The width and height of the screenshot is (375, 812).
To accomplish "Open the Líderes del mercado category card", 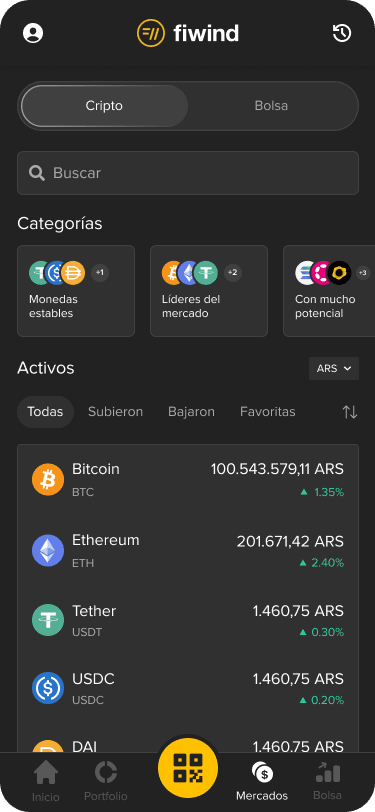I will 209,291.
